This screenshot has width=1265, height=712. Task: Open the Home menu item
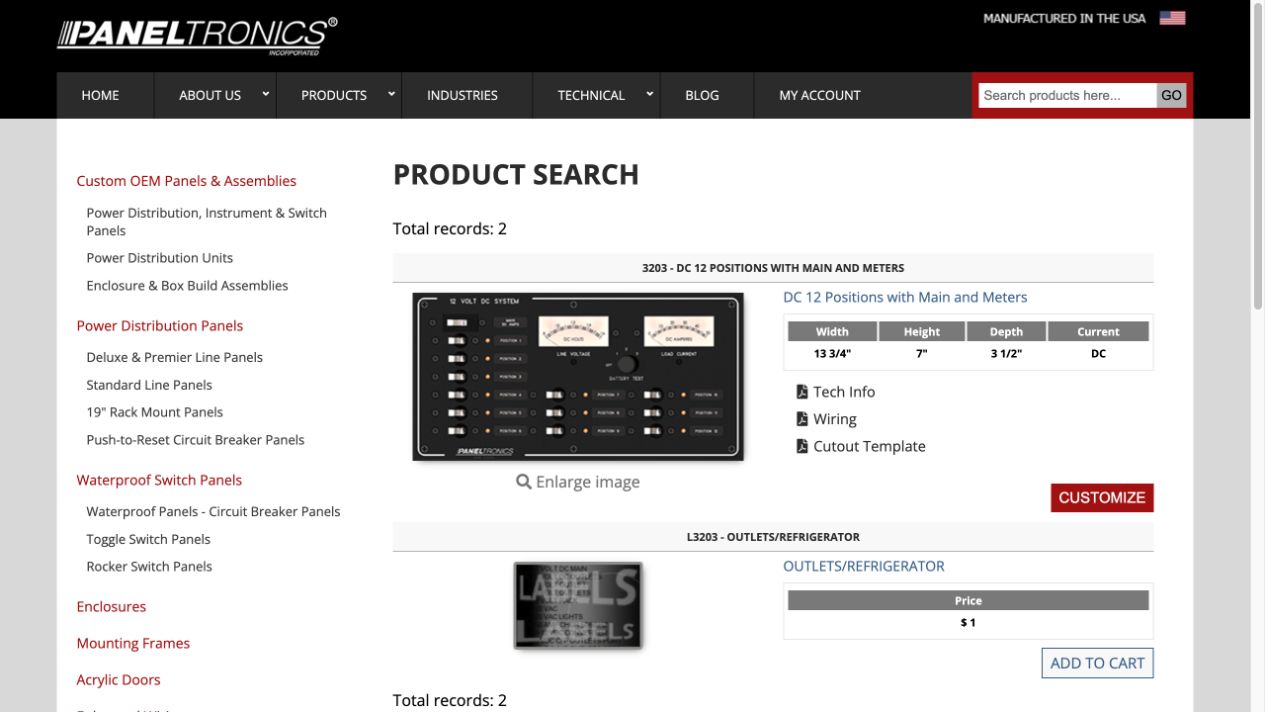click(x=100, y=95)
